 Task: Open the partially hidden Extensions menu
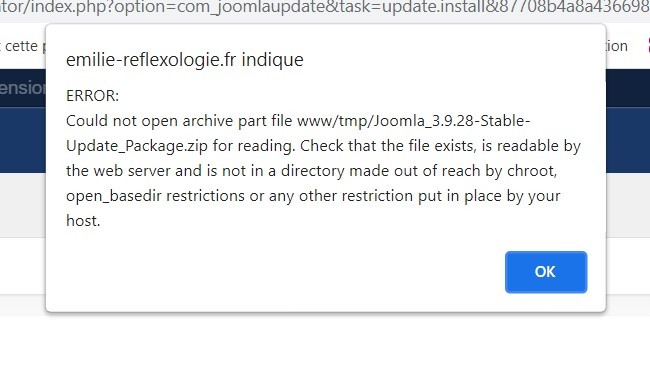[22, 88]
